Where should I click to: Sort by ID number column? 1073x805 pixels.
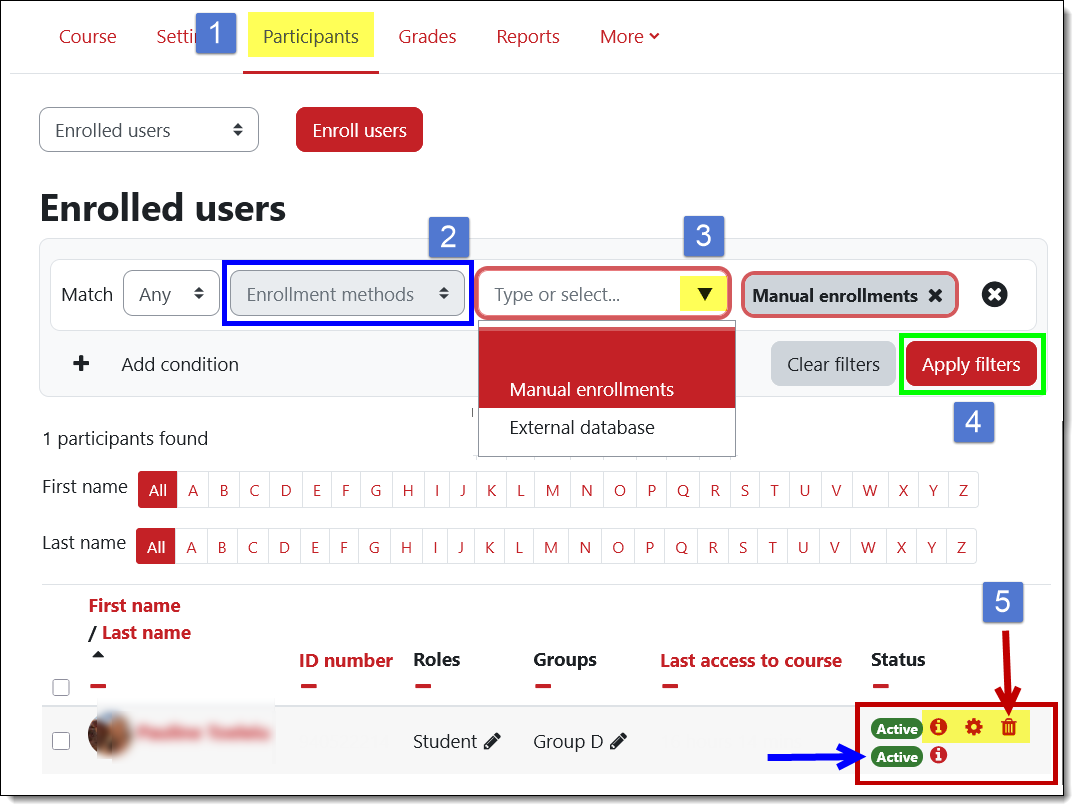(345, 661)
